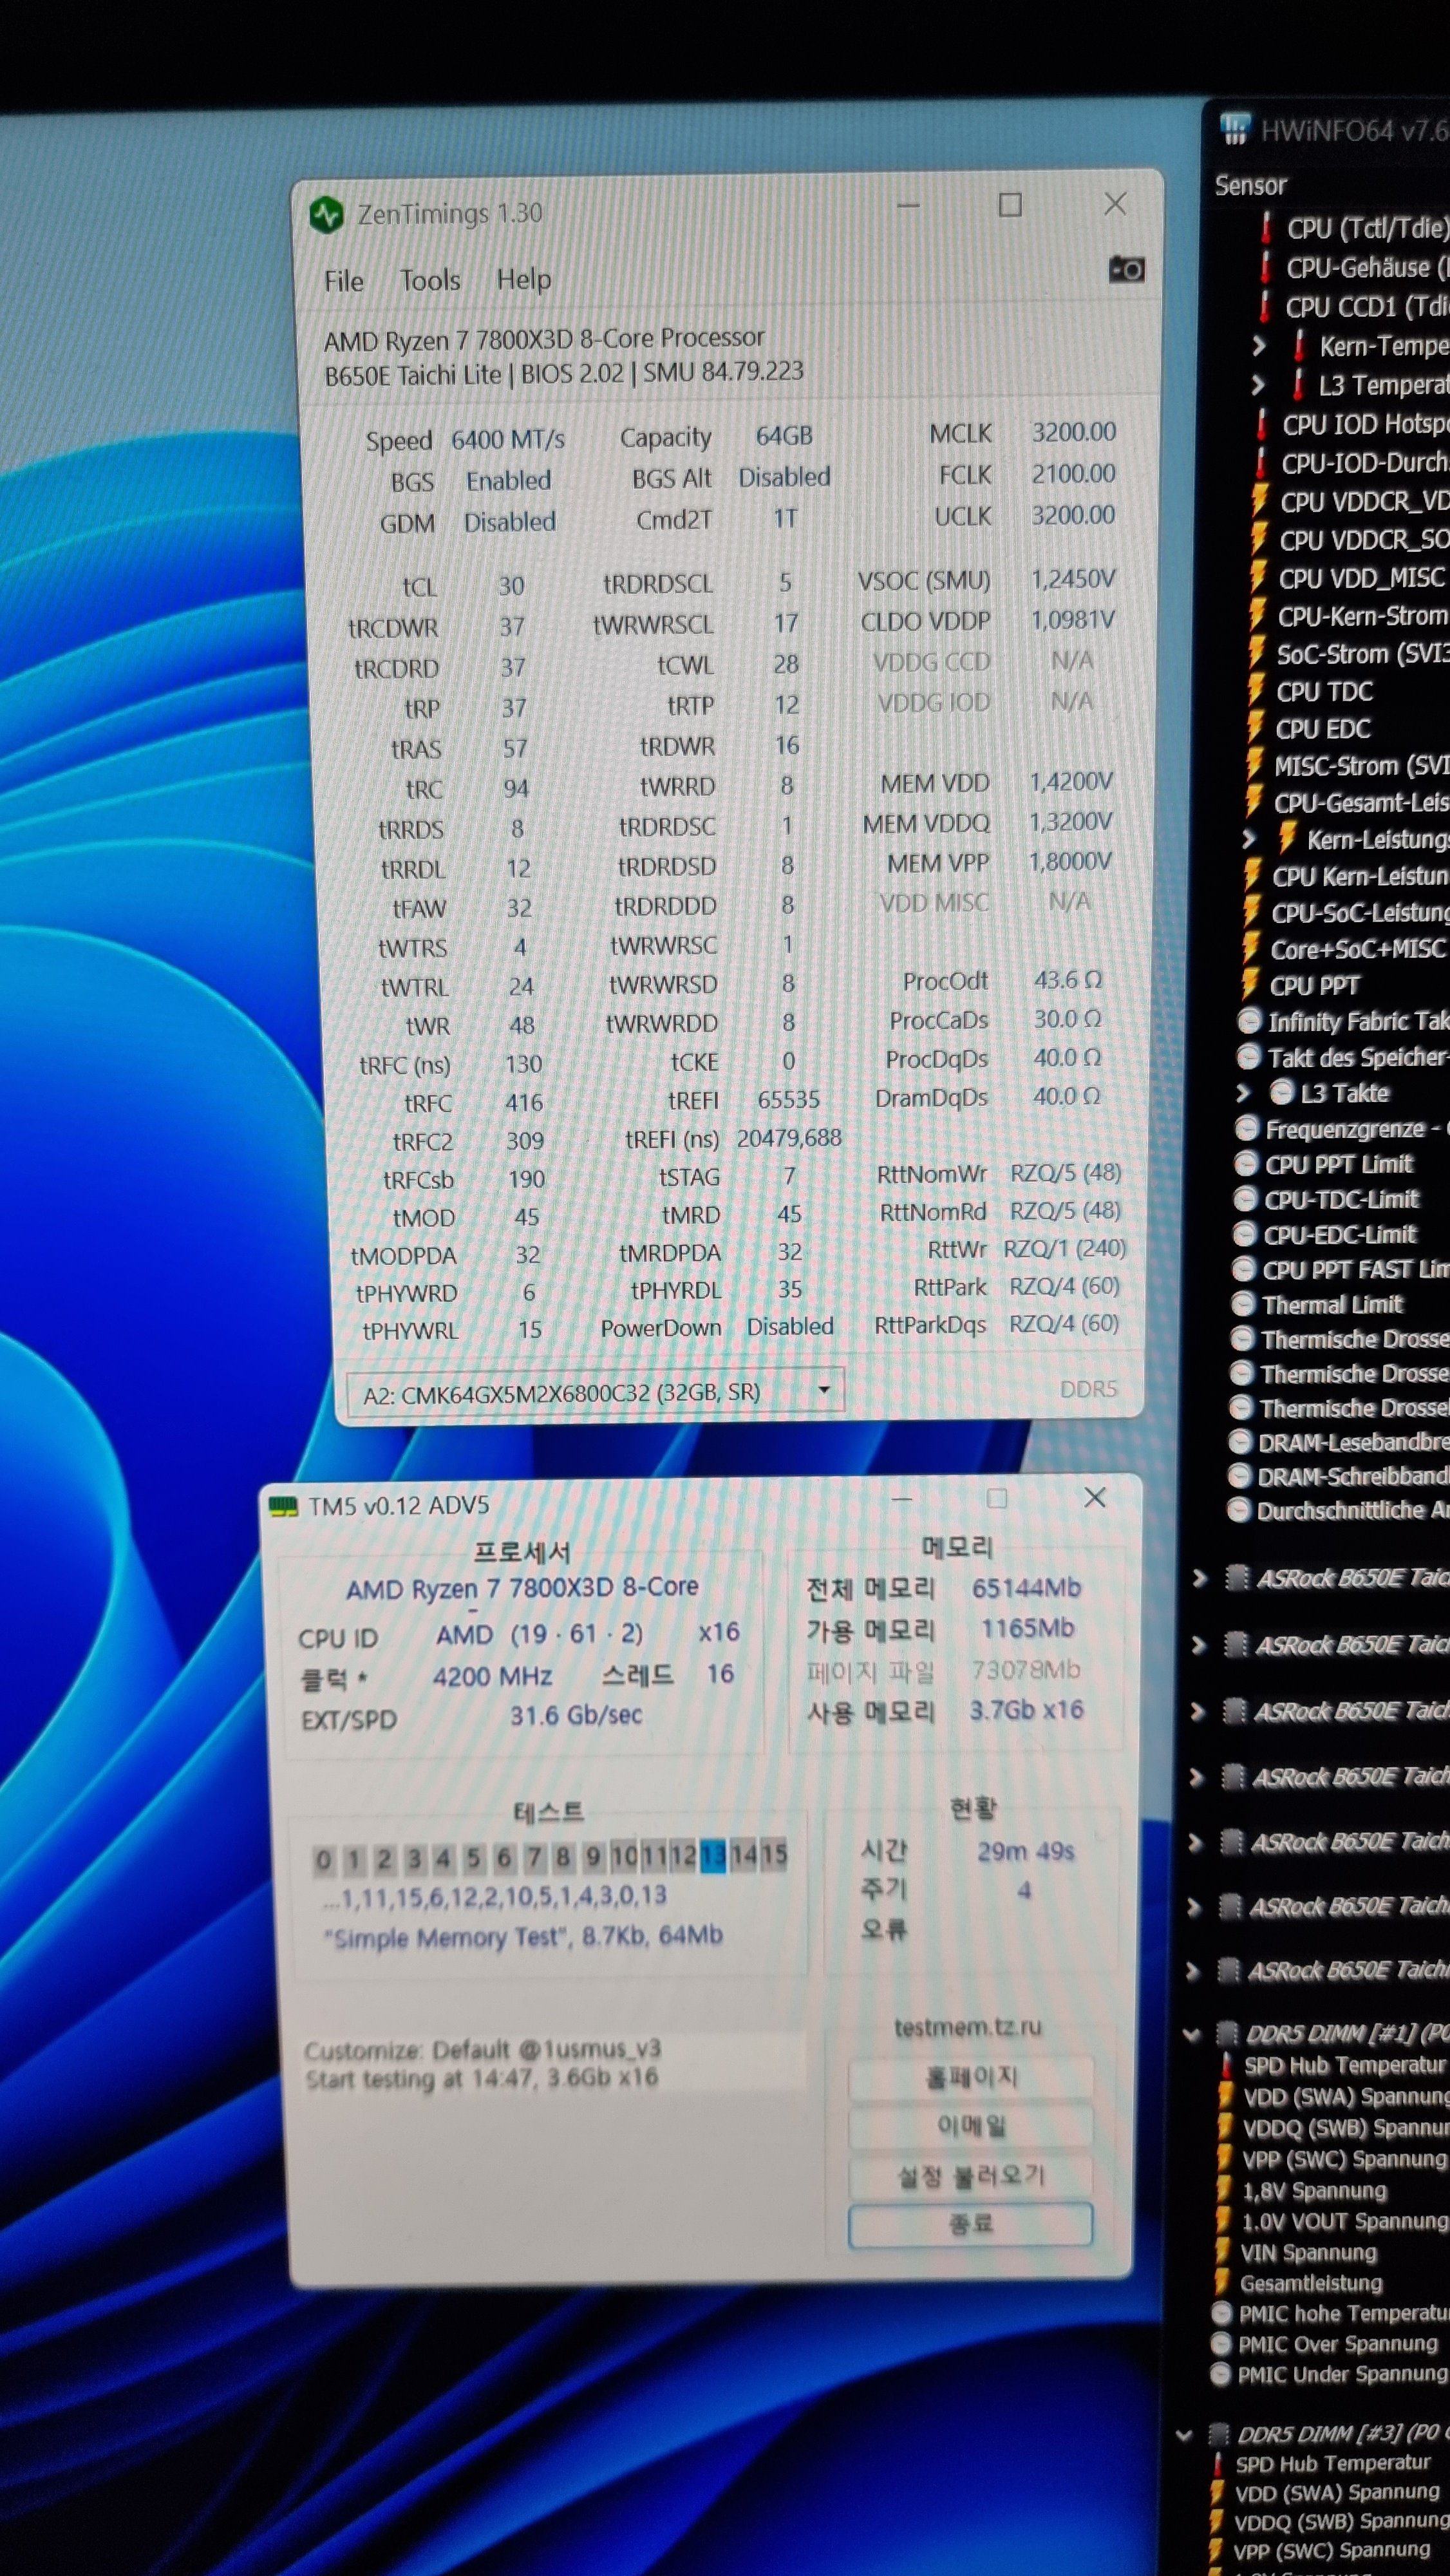The image size is (1450, 2576).
Task: Click the CPU TDC bolt icon
Action: pos(1255,691)
